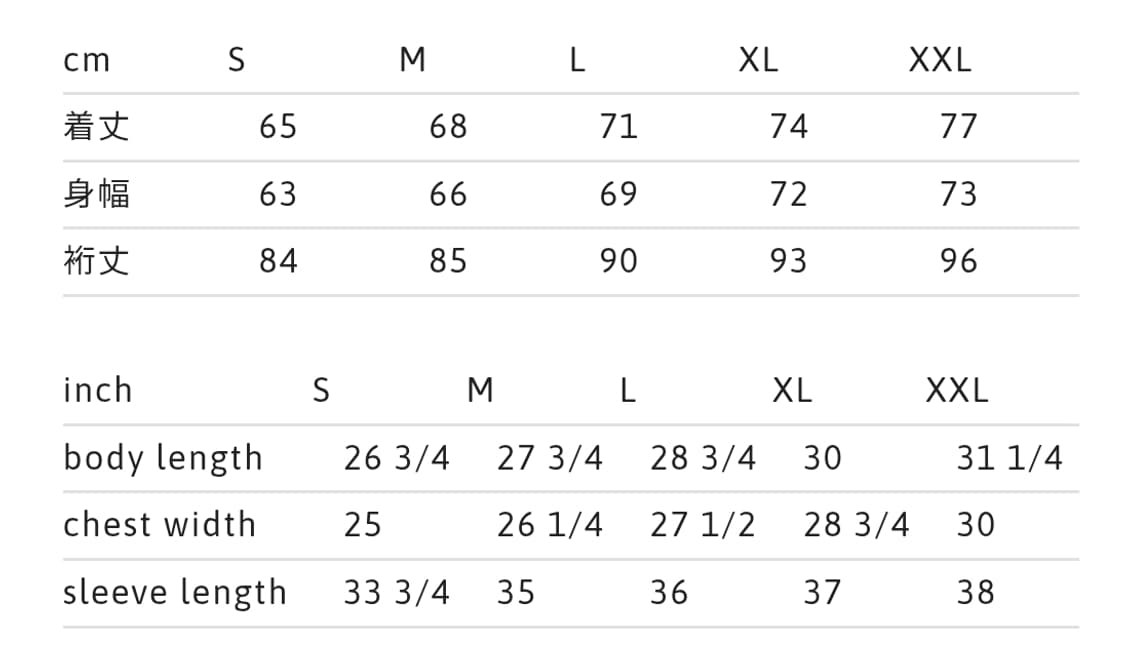
Task: Click the "cm" unit header label
Action: 86,61
